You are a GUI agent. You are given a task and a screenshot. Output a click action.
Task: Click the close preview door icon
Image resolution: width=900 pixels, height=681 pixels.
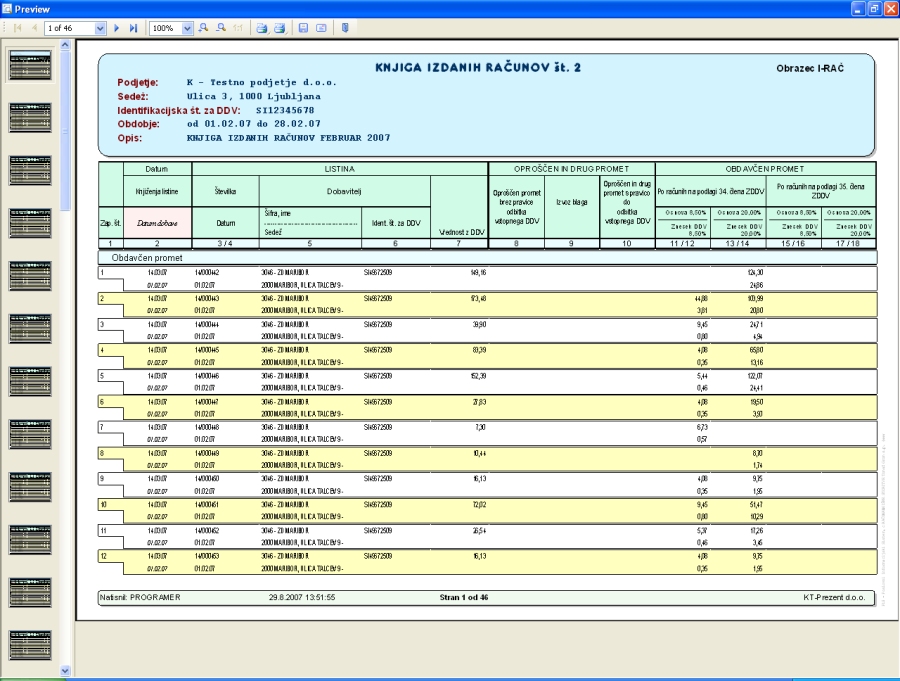[345, 28]
